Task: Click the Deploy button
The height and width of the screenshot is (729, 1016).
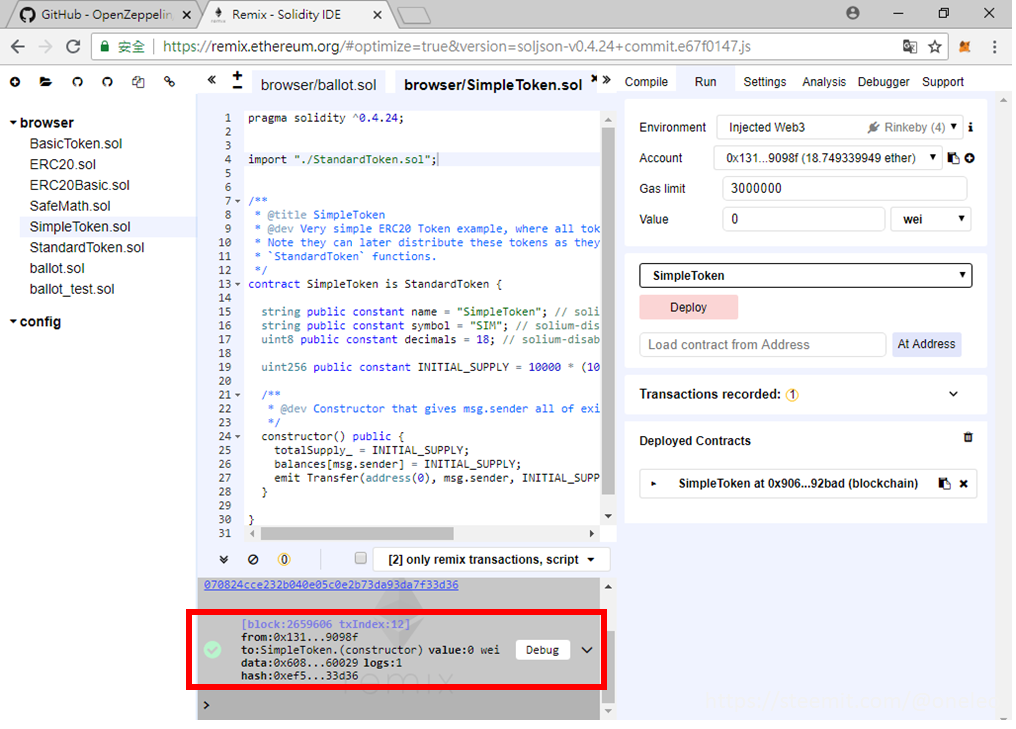Action: pos(688,307)
